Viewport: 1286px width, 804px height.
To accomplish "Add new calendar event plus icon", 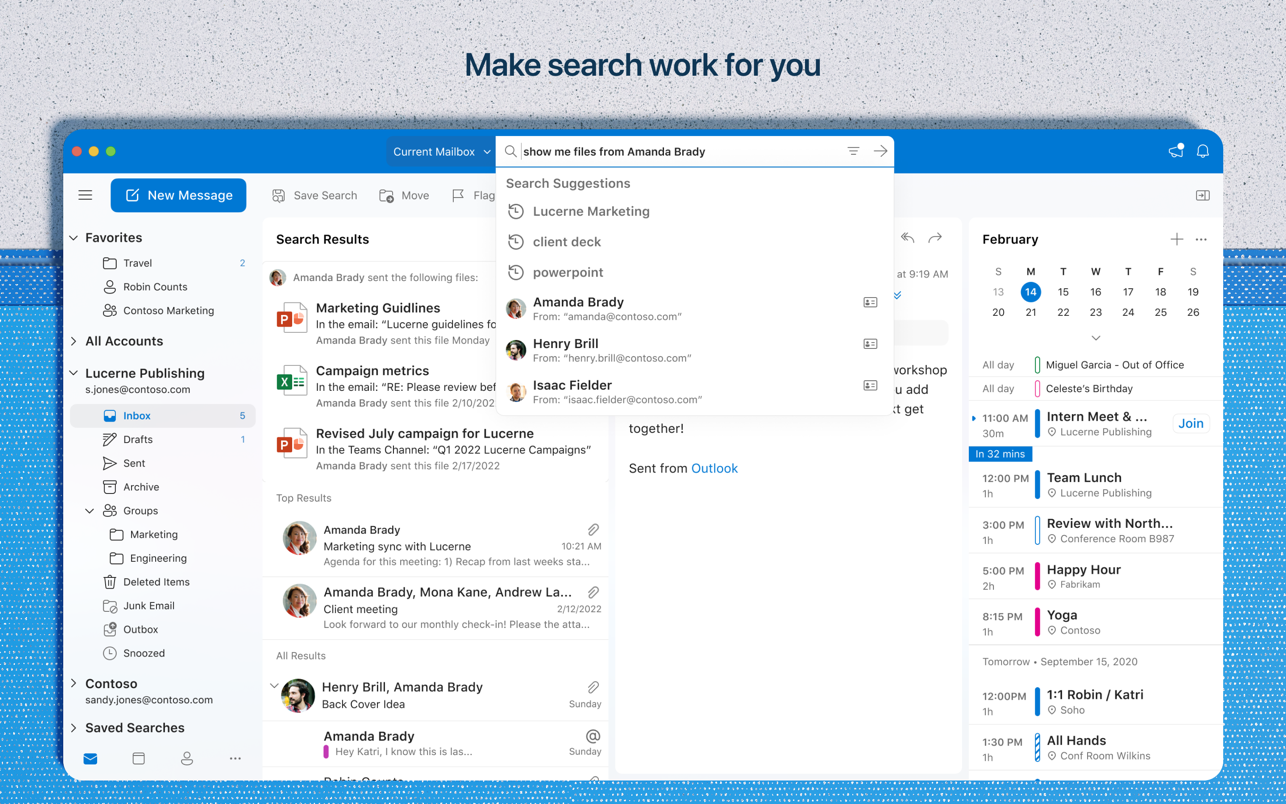I will [x=1177, y=240].
